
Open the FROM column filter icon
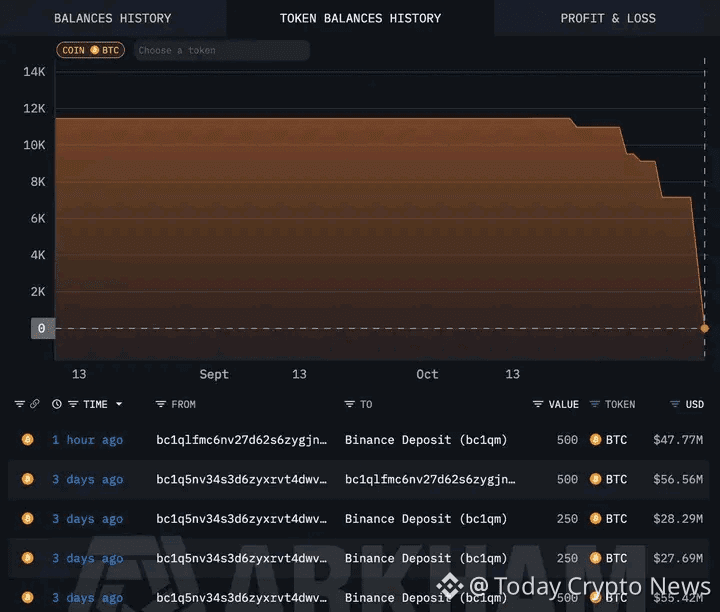point(160,404)
